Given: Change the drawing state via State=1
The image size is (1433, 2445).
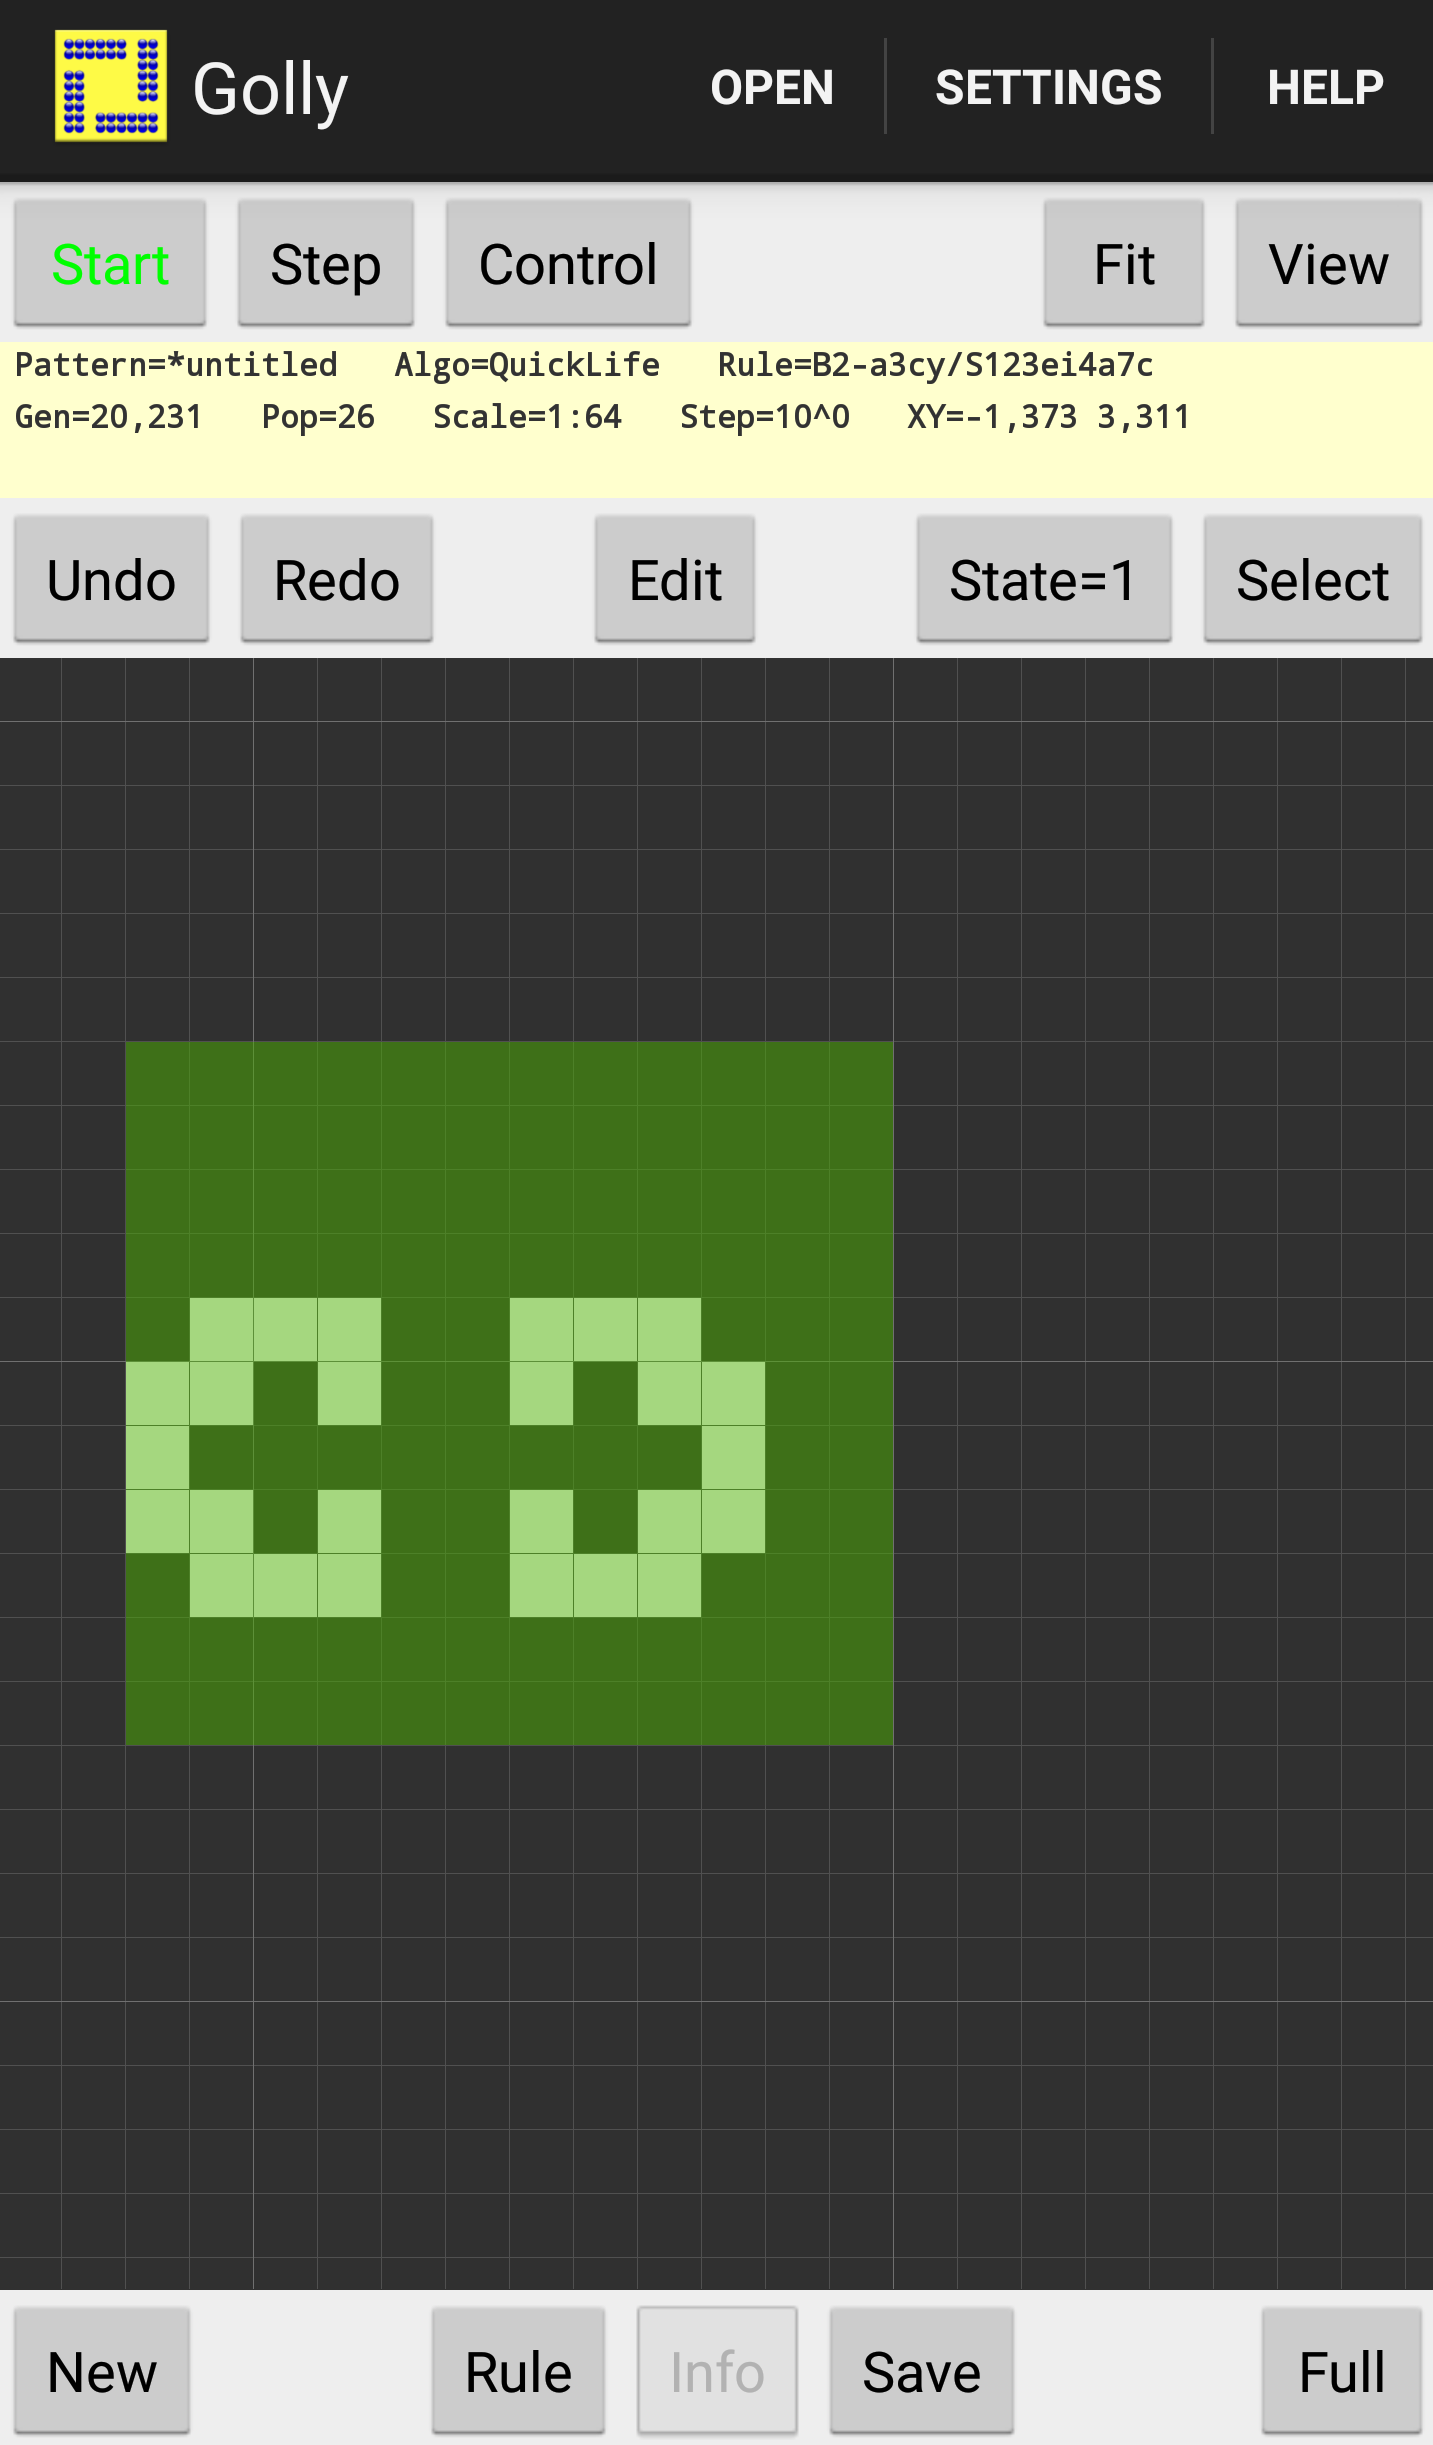Looking at the screenshot, I should click(x=1044, y=579).
